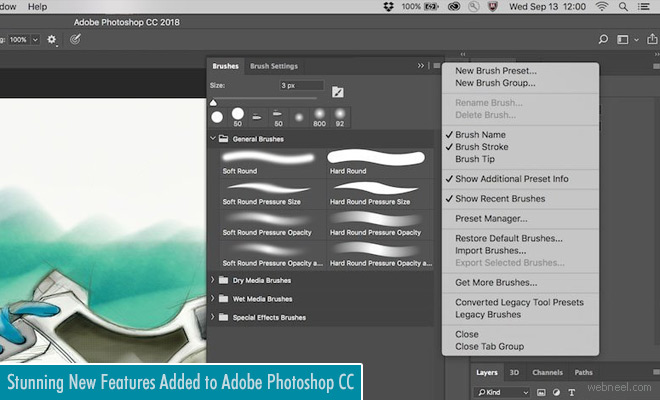Toggle the Brush Settings panel icon beside Size

tap(338, 92)
